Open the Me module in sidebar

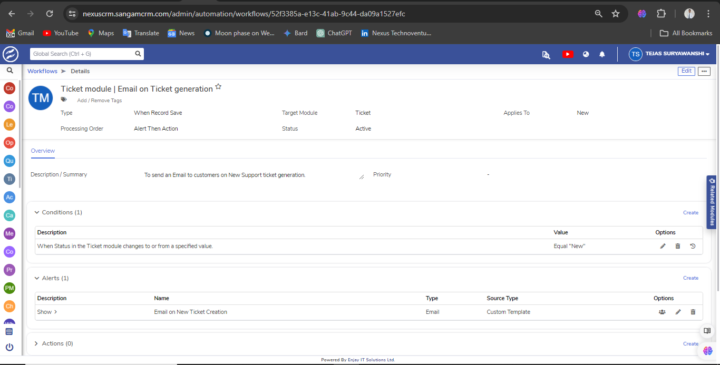coord(9,233)
